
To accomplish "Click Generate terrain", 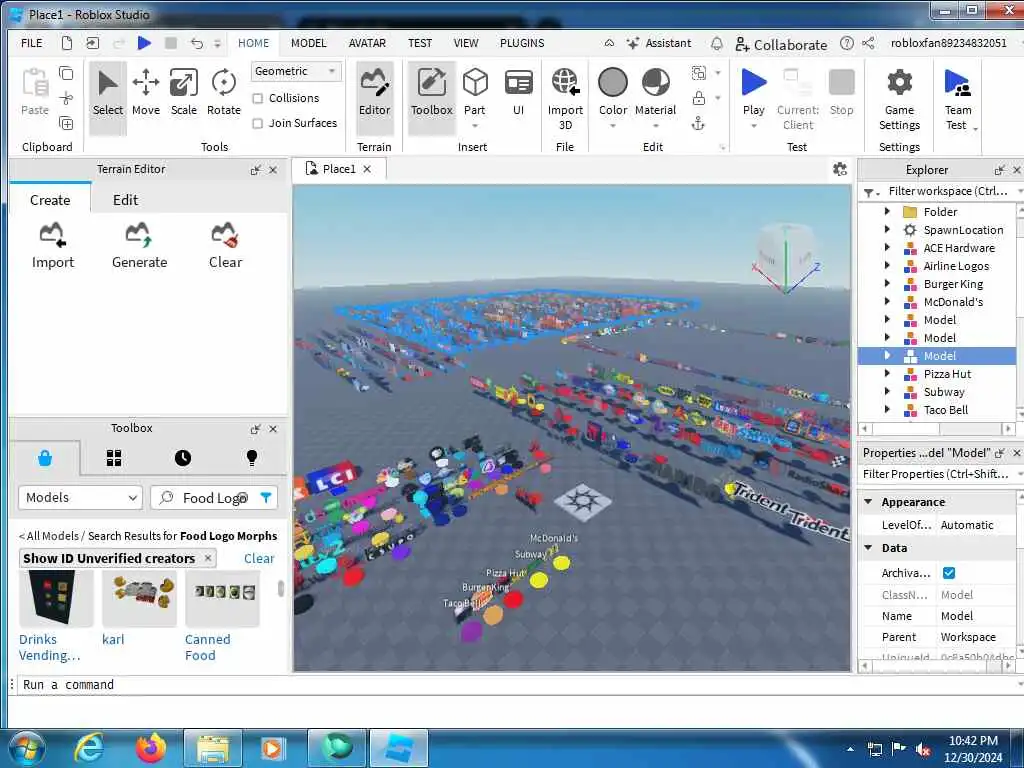I will point(139,246).
